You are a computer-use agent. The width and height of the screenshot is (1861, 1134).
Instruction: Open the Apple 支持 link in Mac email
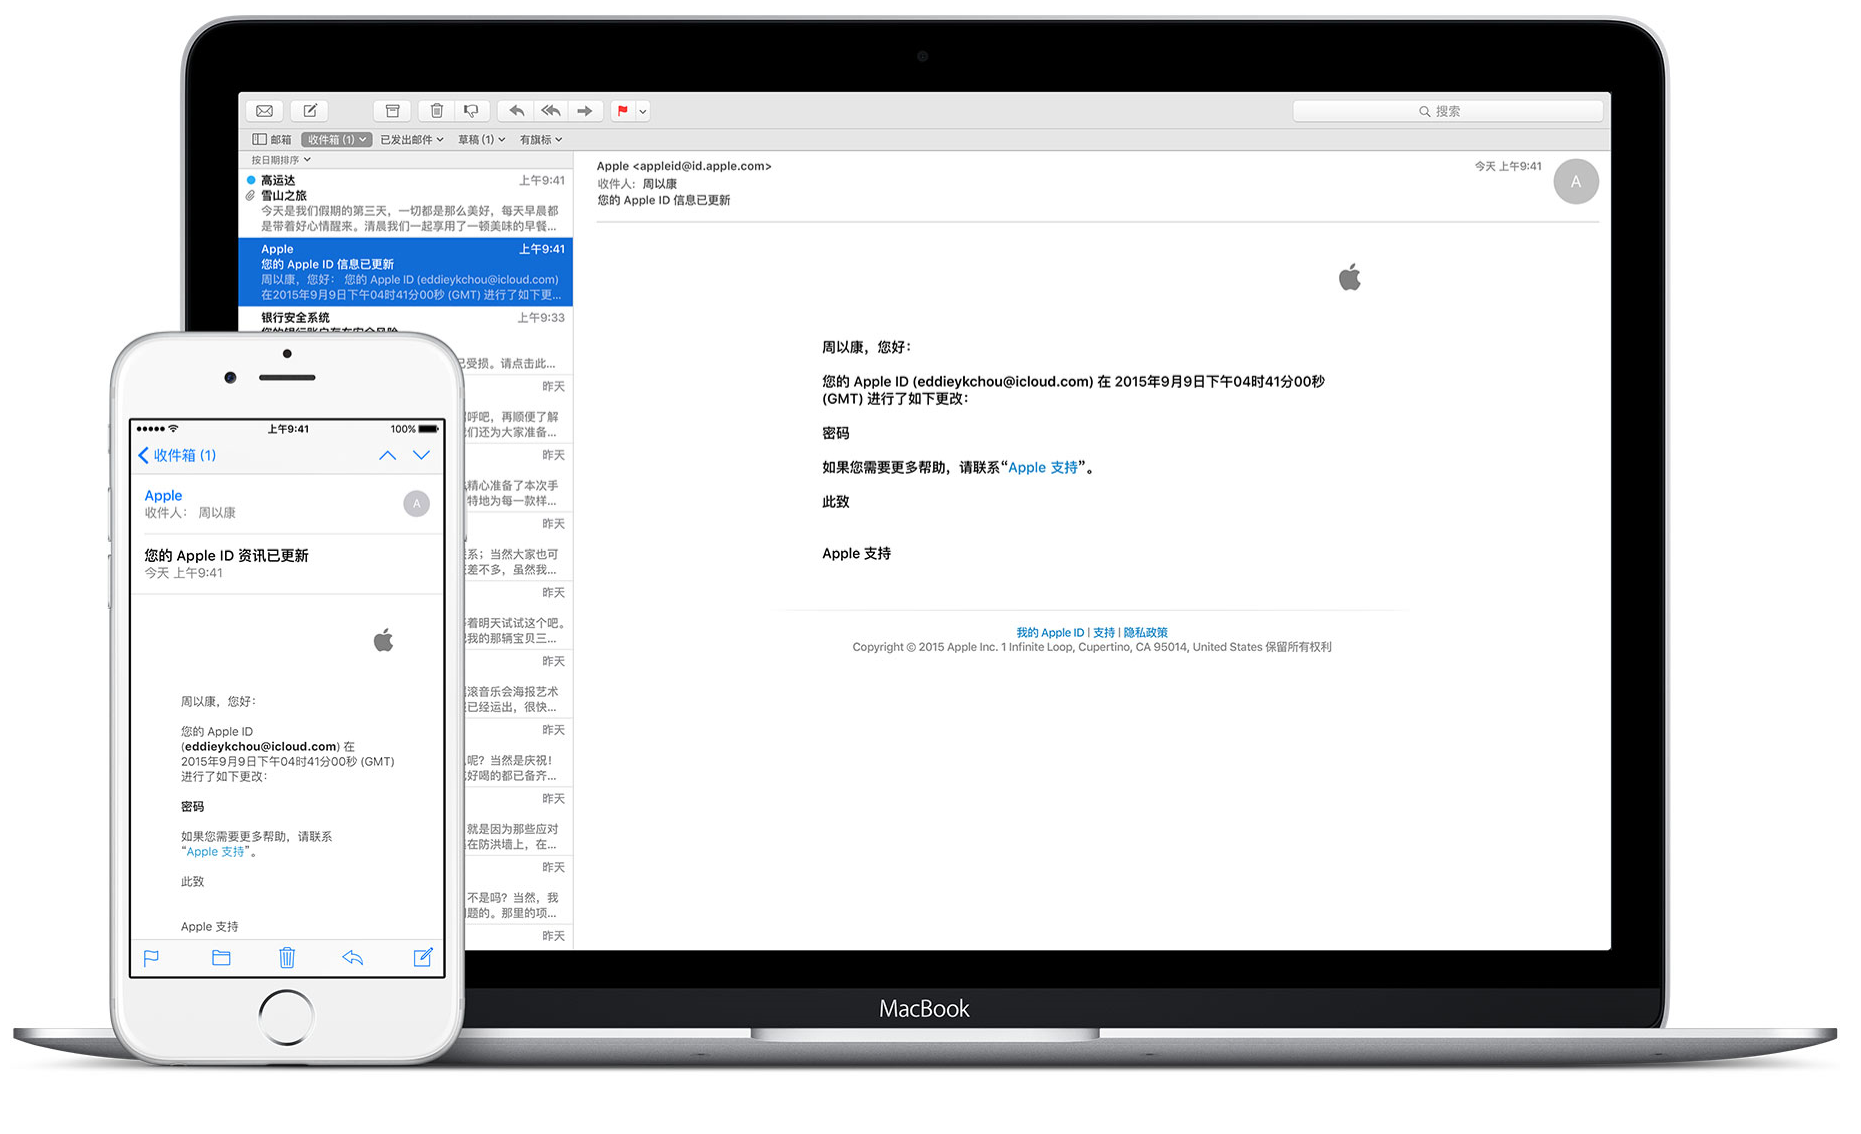click(x=1042, y=467)
